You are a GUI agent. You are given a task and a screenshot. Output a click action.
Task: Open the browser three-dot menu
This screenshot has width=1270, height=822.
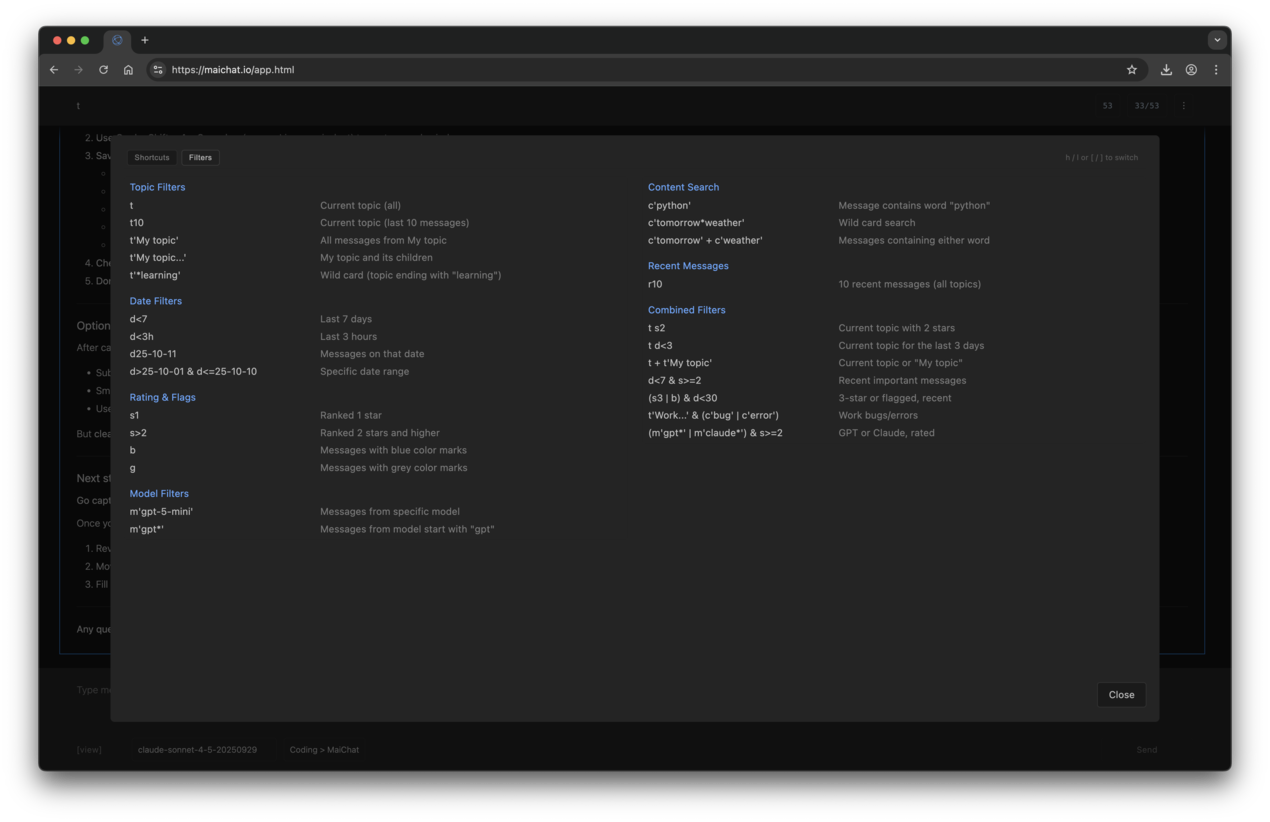coord(1216,70)
